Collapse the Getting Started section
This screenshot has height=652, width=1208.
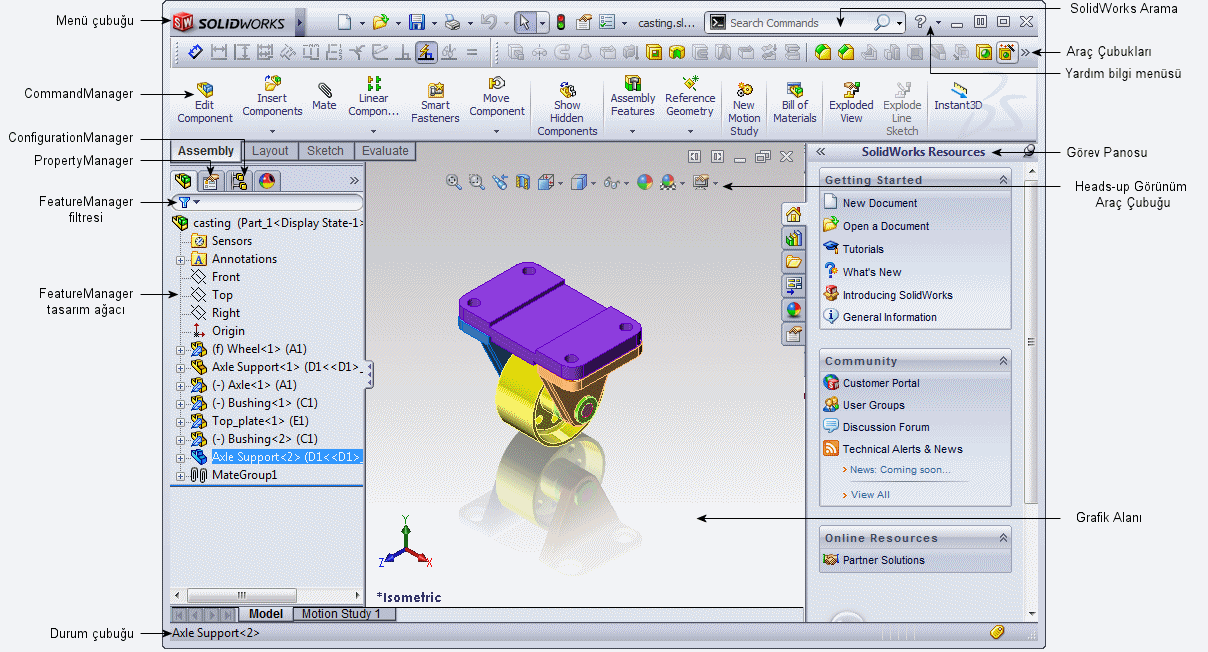pyautogui.click(x=1003, y=180)
